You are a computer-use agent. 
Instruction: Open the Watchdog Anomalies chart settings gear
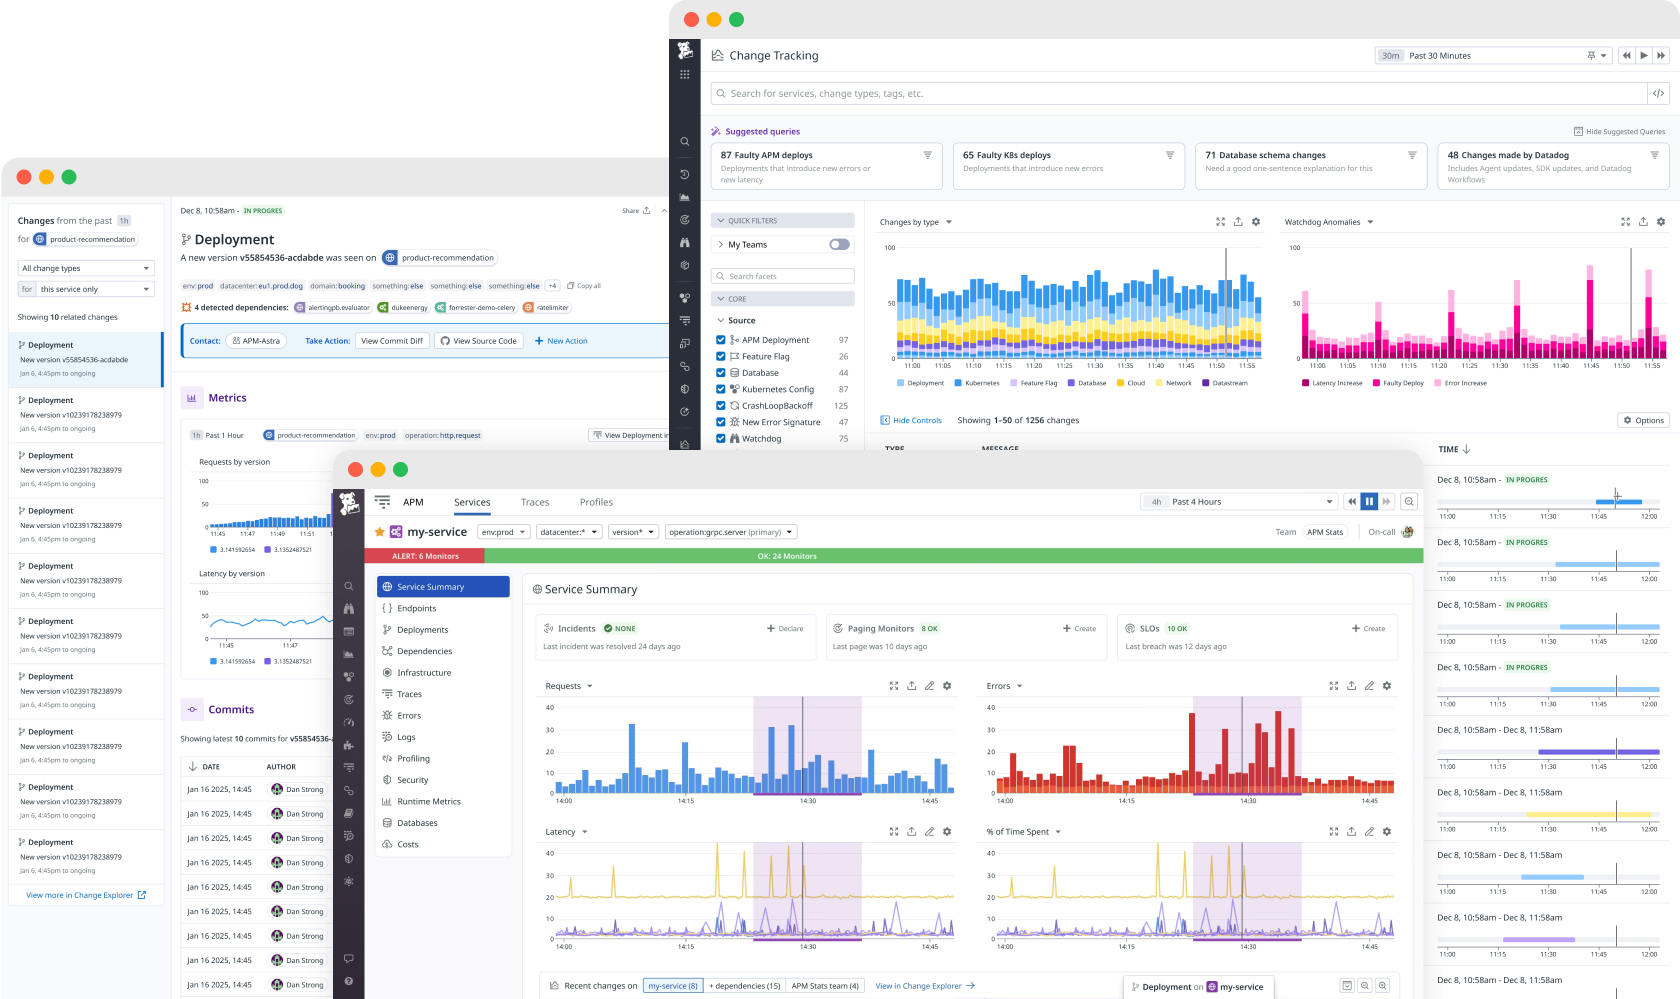[1661, 222]
